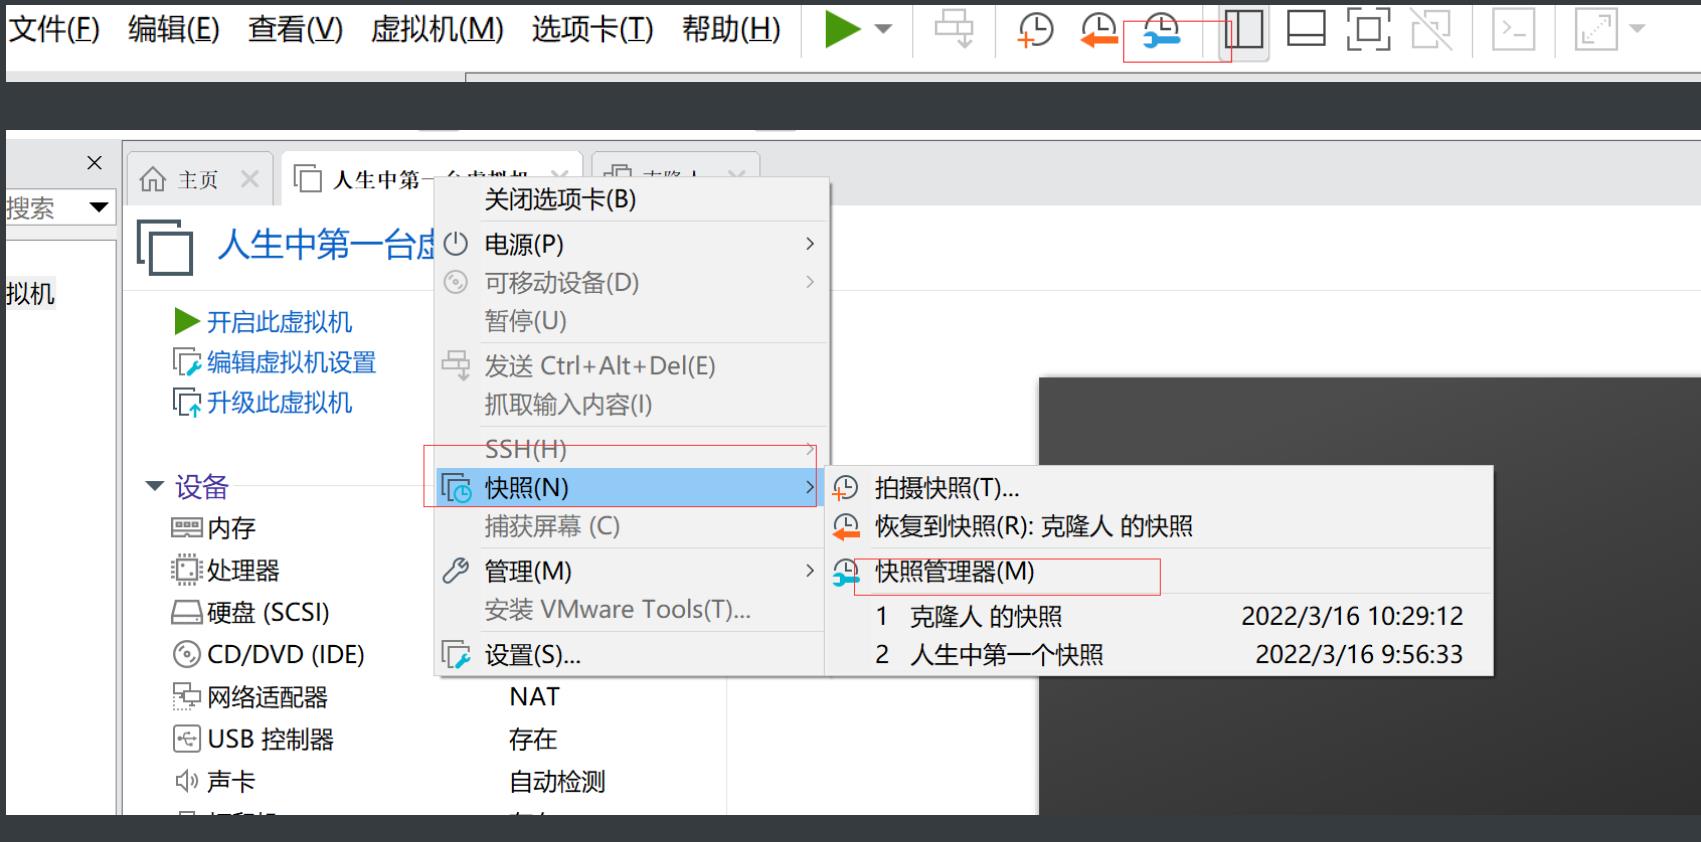Open the 帮助(H) menu
This screenshot has height=842, width=1701.
[731, 29]
